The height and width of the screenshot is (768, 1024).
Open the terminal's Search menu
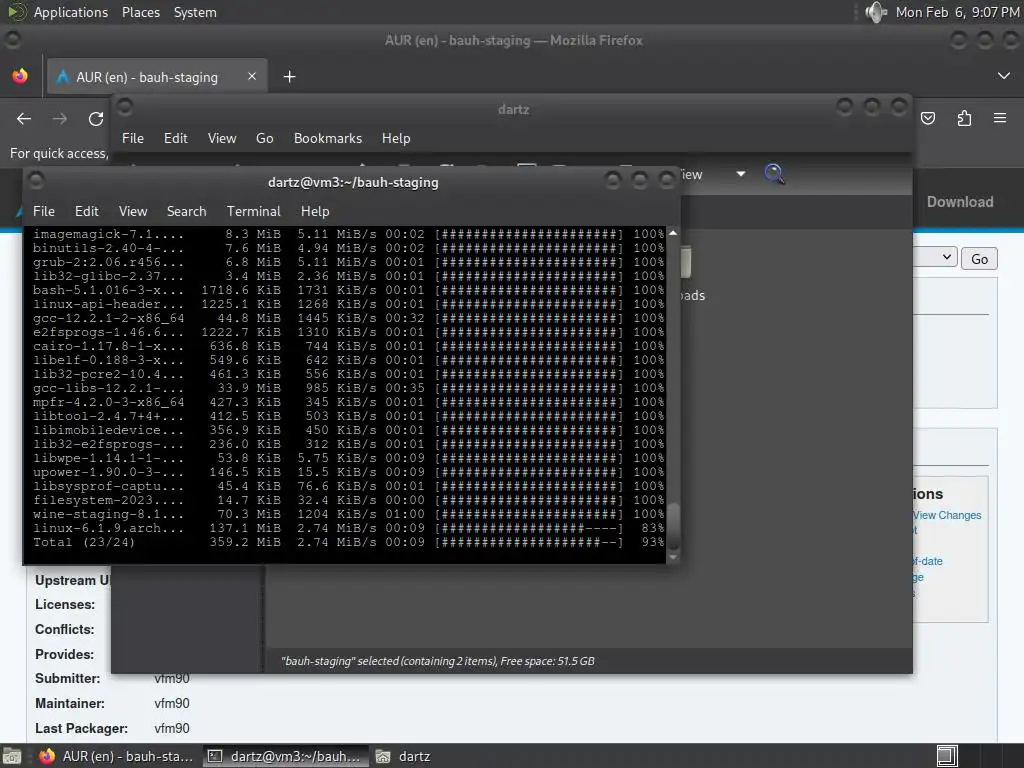(186, 211)
